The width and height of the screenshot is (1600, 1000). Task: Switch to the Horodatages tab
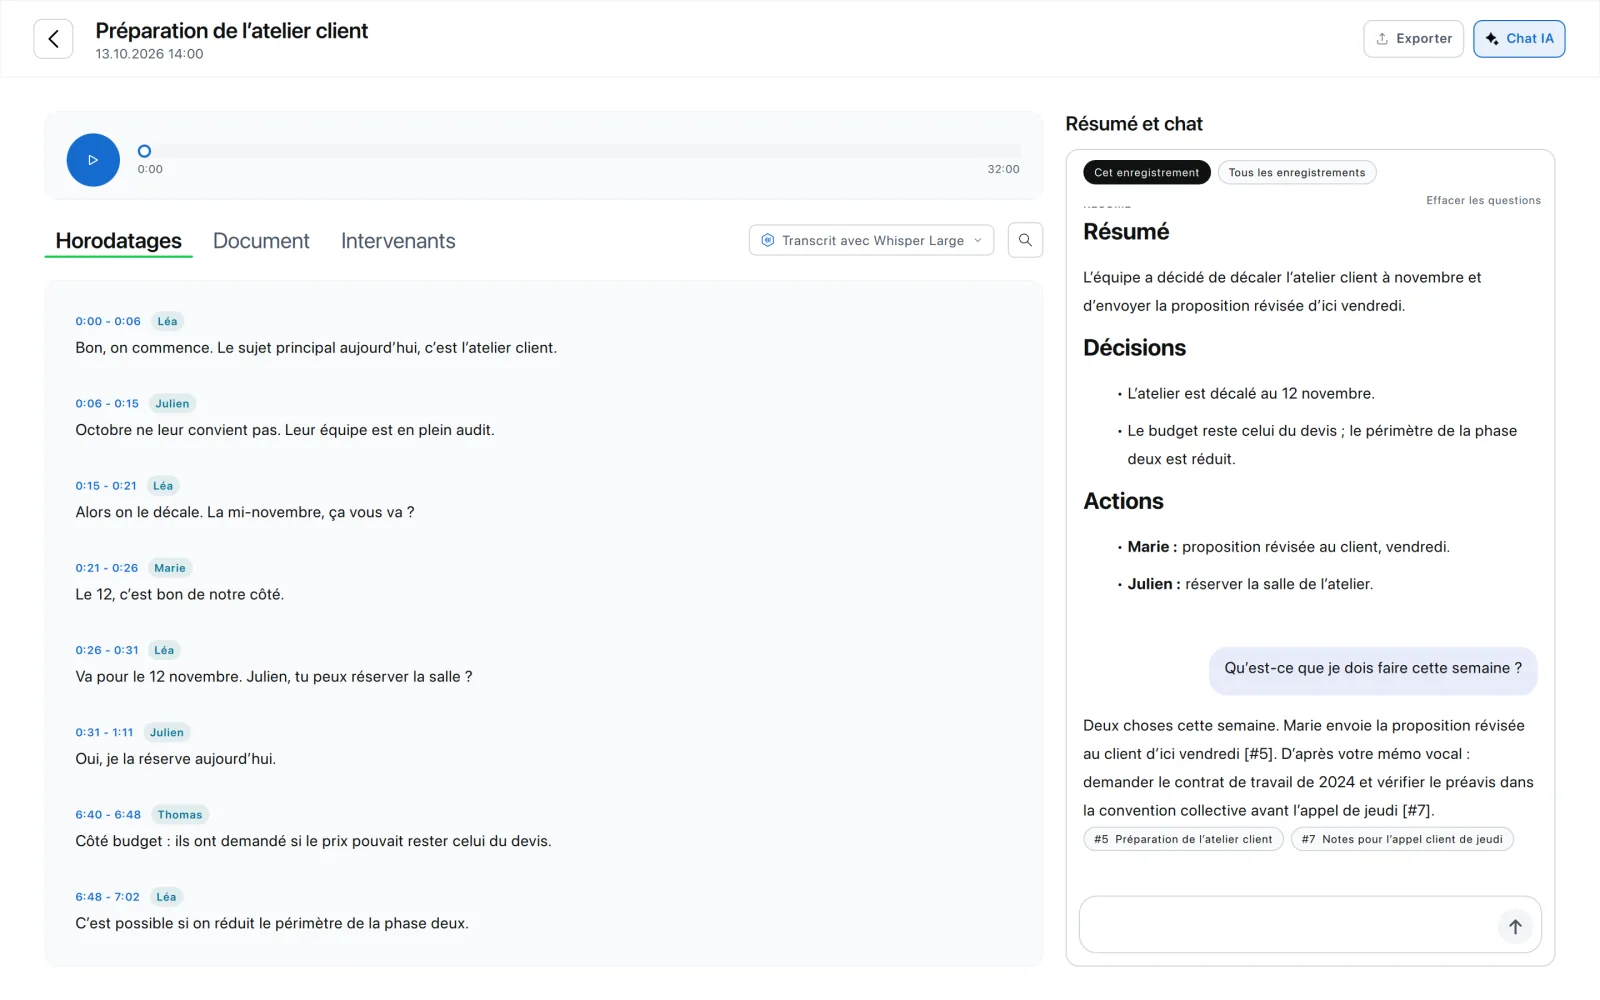pos(118,241)
